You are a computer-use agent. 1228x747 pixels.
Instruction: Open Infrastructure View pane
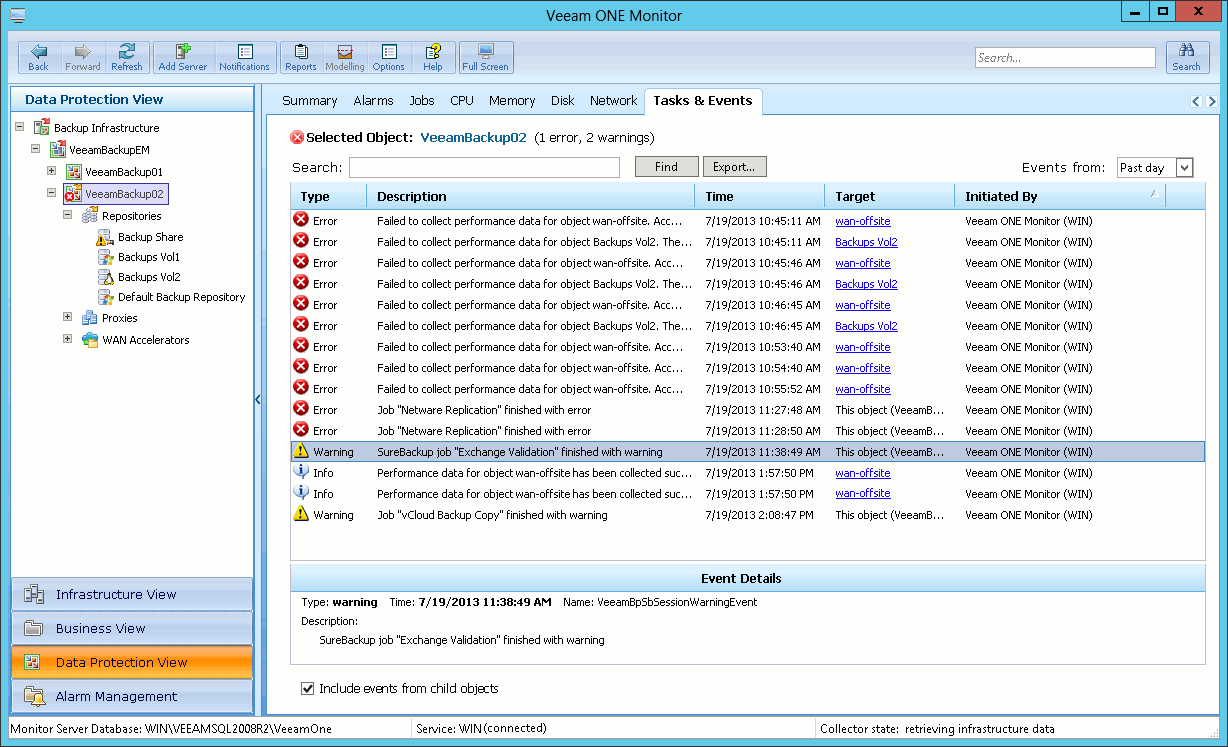pyautogui.click(x=132, y=595)
